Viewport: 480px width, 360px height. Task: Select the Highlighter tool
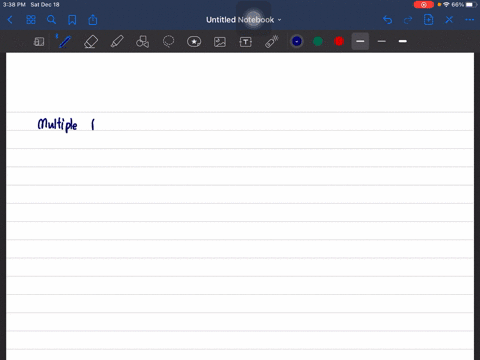point(117,42)
